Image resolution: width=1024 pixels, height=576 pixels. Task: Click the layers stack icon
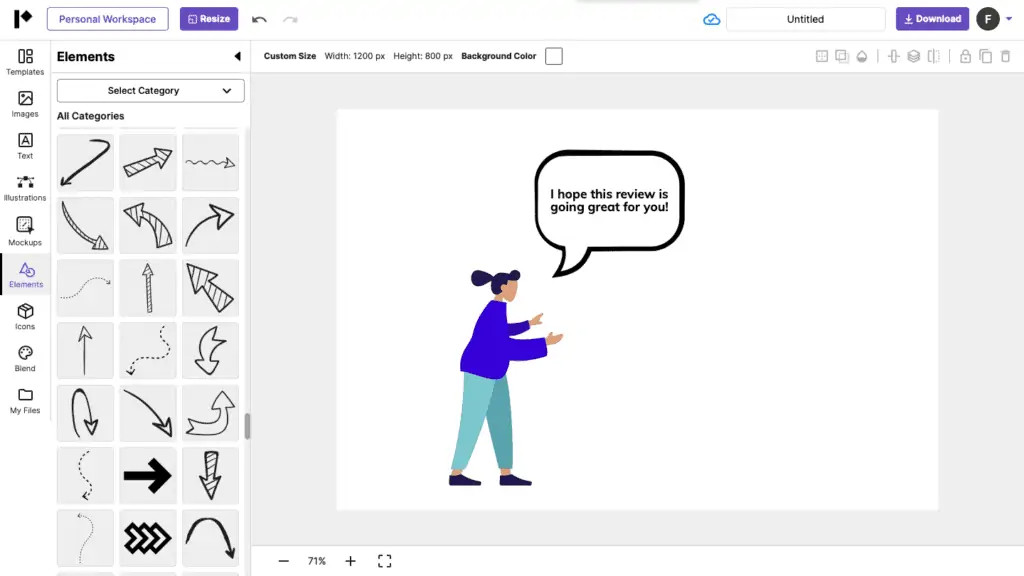click(x=913, y=57)
